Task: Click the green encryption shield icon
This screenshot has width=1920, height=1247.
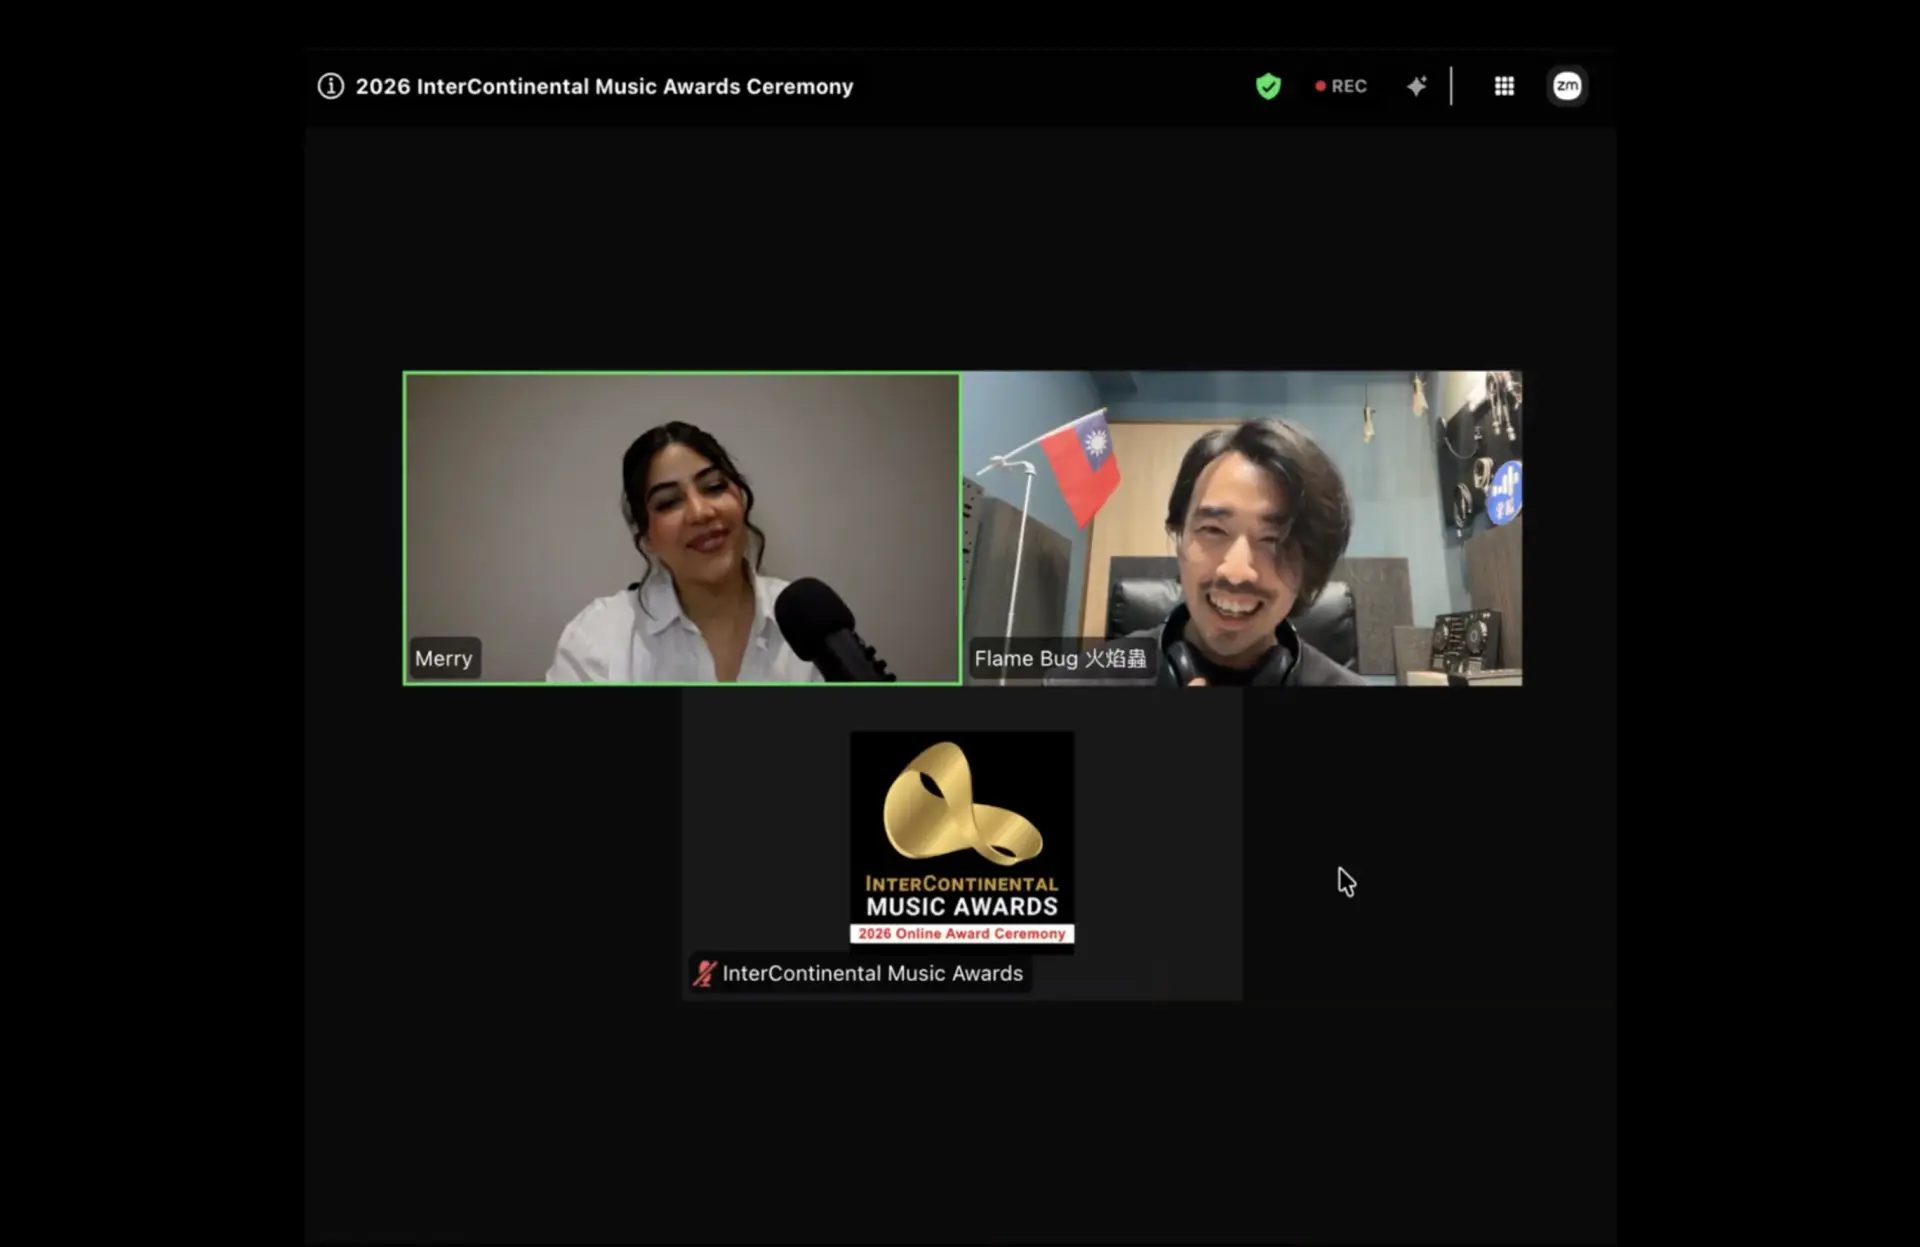Action: [1268, 86]
